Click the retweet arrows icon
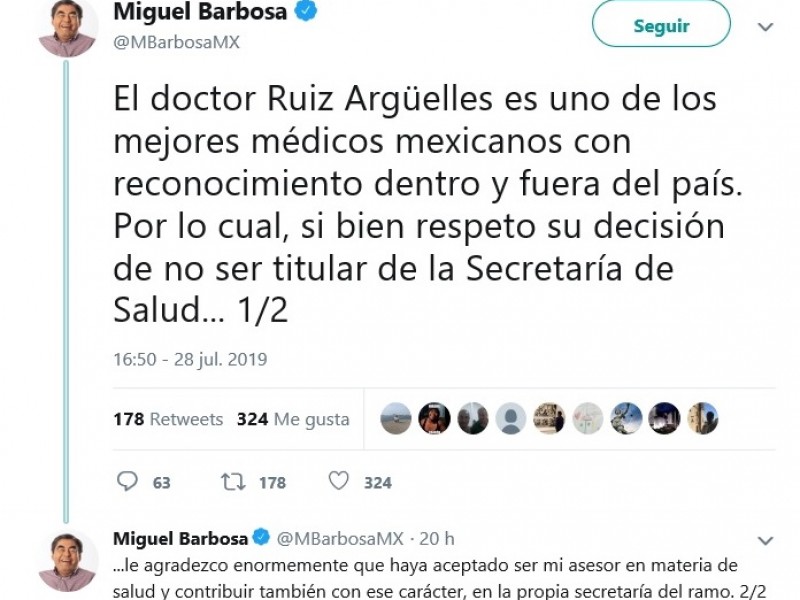Viewport: 800px width, 600px height. pos(233,482)
